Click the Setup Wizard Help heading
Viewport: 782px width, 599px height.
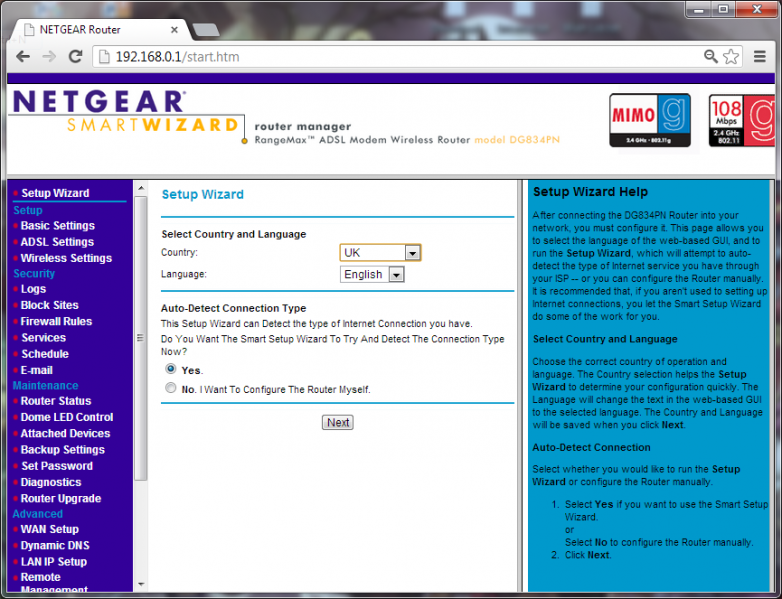590,192
